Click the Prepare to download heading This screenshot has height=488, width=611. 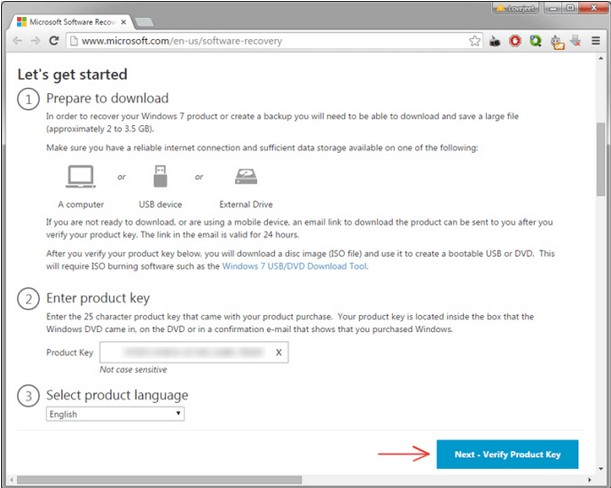[107, 98]
